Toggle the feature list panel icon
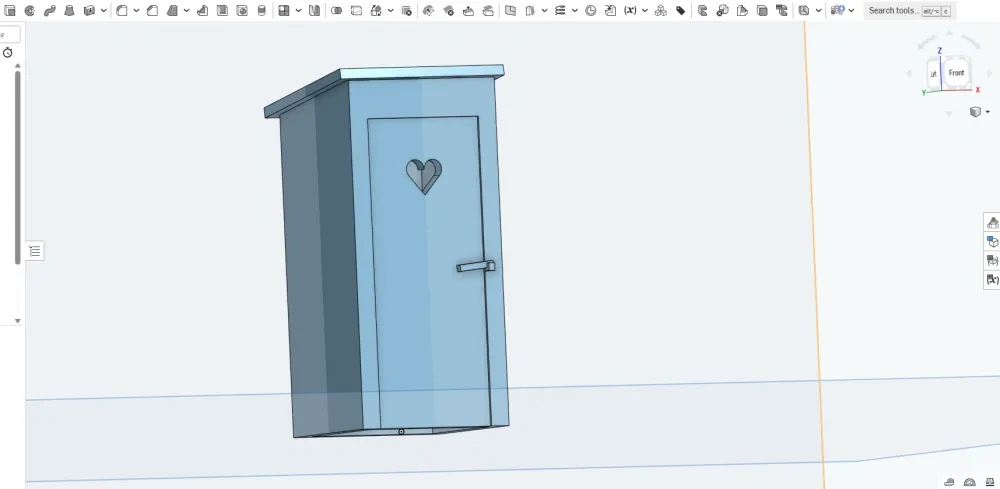Viewport: 1000px width, 489px height. click(x=34, y=251)
